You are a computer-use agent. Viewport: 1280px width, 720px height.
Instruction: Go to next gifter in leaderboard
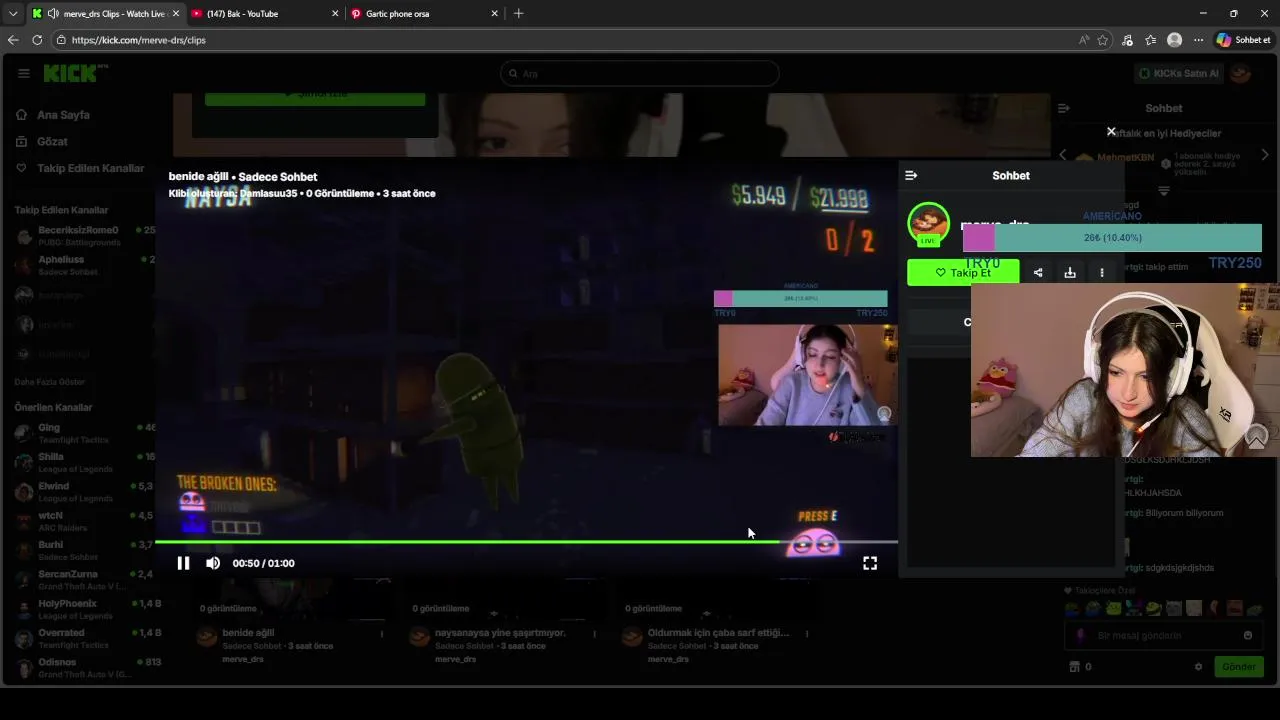click(1264, 155)
